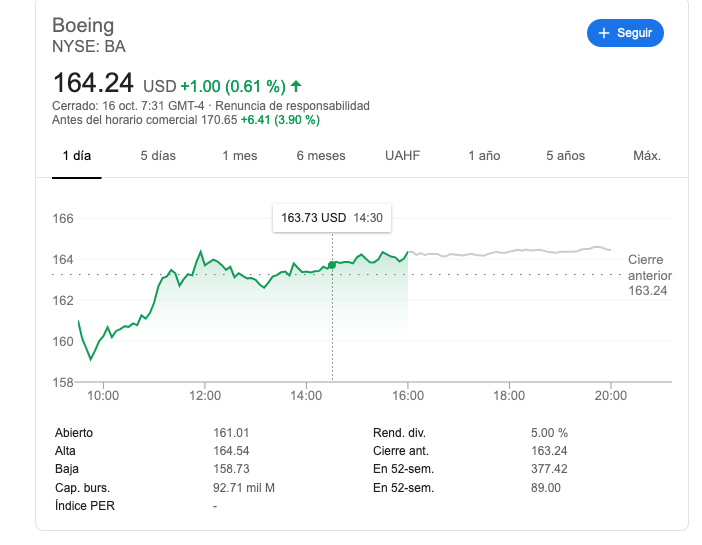Click the Seguir follow button

(x=625, y=33)
